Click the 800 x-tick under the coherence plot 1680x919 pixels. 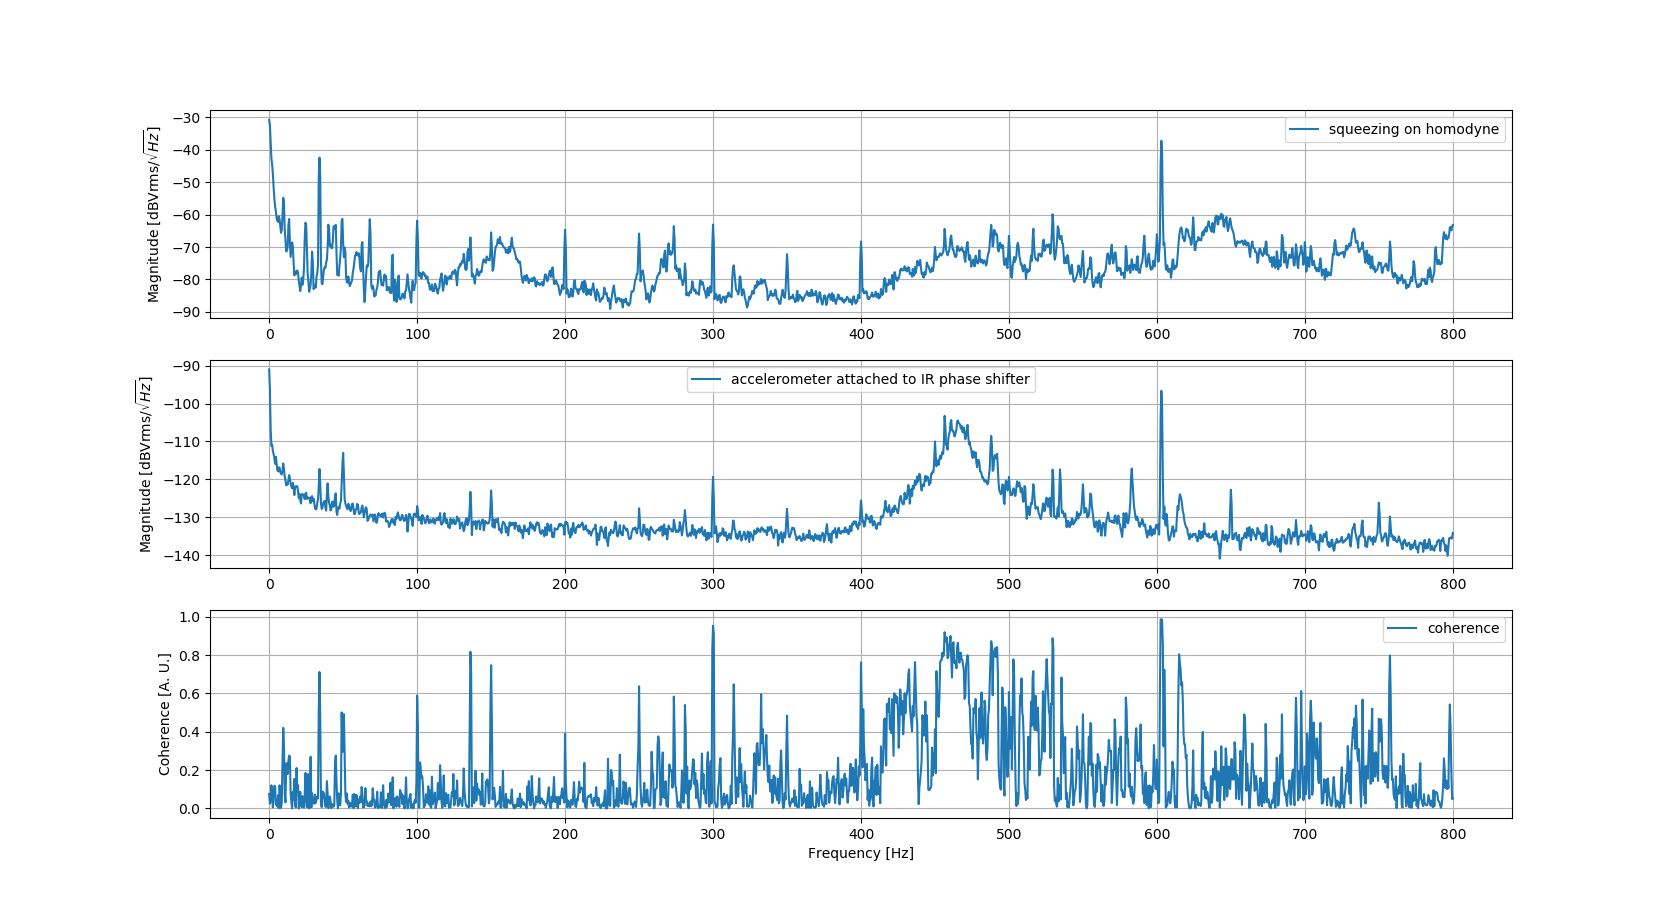pyautogui.click(x=1453, y=834)
